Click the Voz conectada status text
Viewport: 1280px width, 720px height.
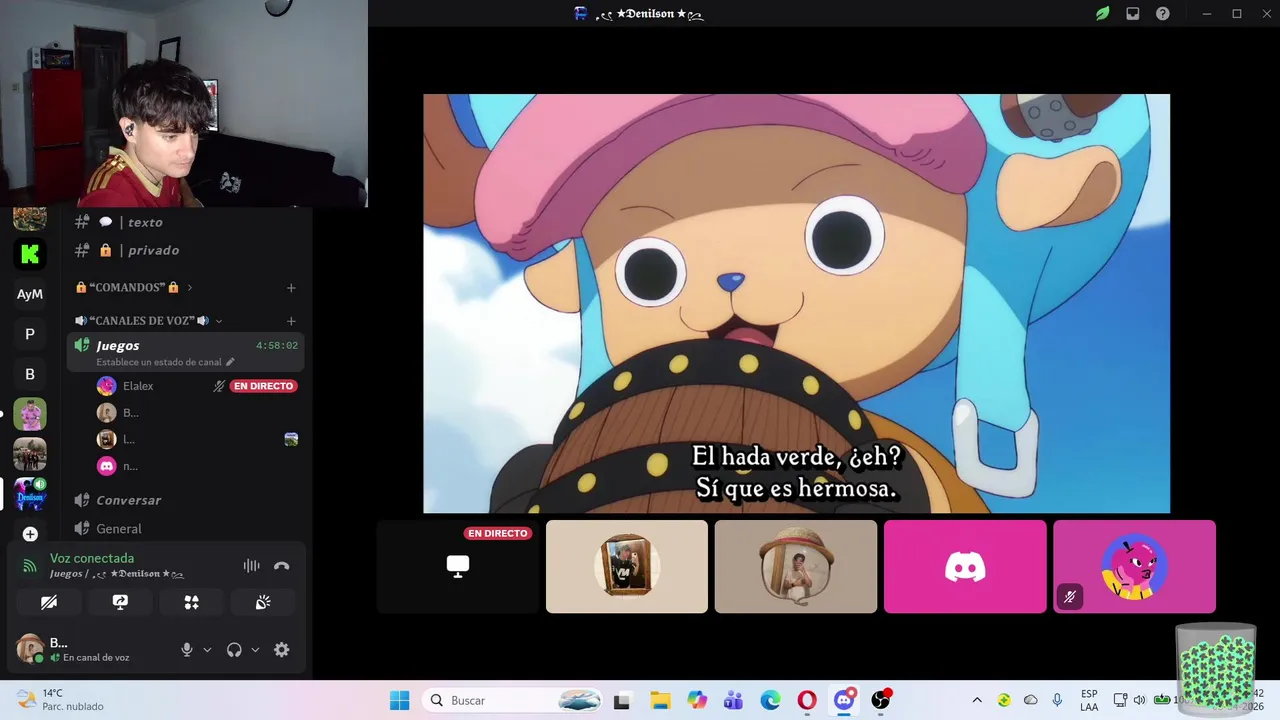pos(92,558)
